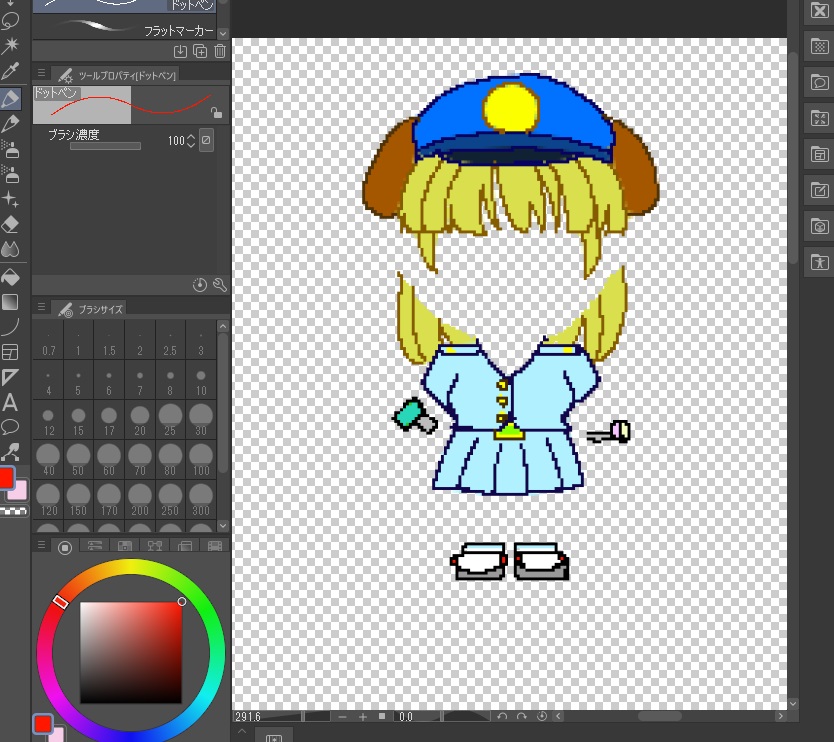Click the fit-to-screen square button below canvas

pos(382,716)
